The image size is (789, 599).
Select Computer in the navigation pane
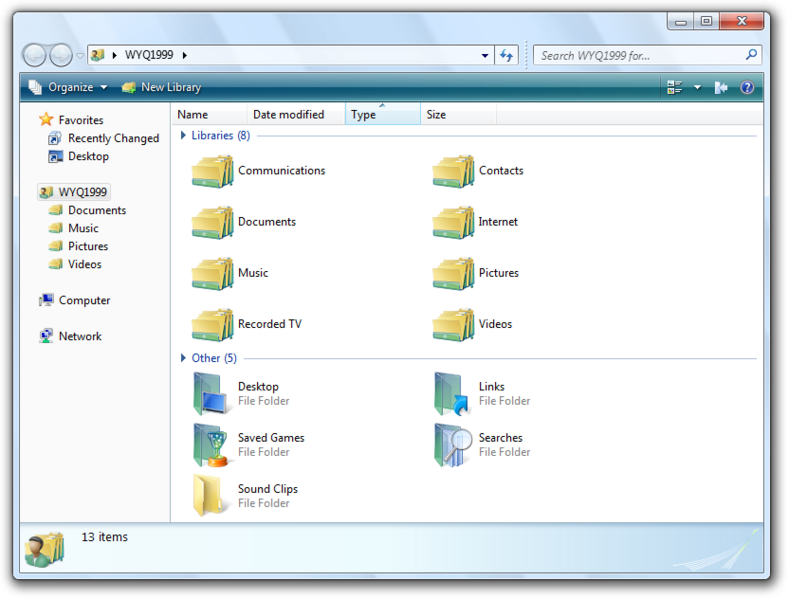tap(84, 300)
